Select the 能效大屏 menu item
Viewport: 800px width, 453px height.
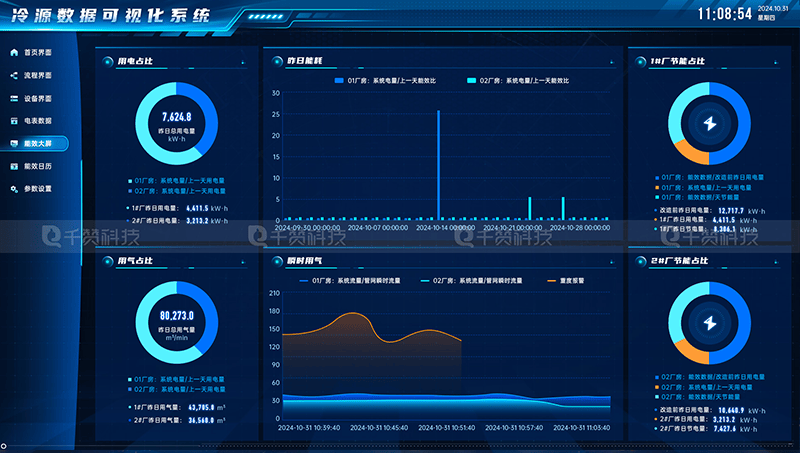[38, 143]
